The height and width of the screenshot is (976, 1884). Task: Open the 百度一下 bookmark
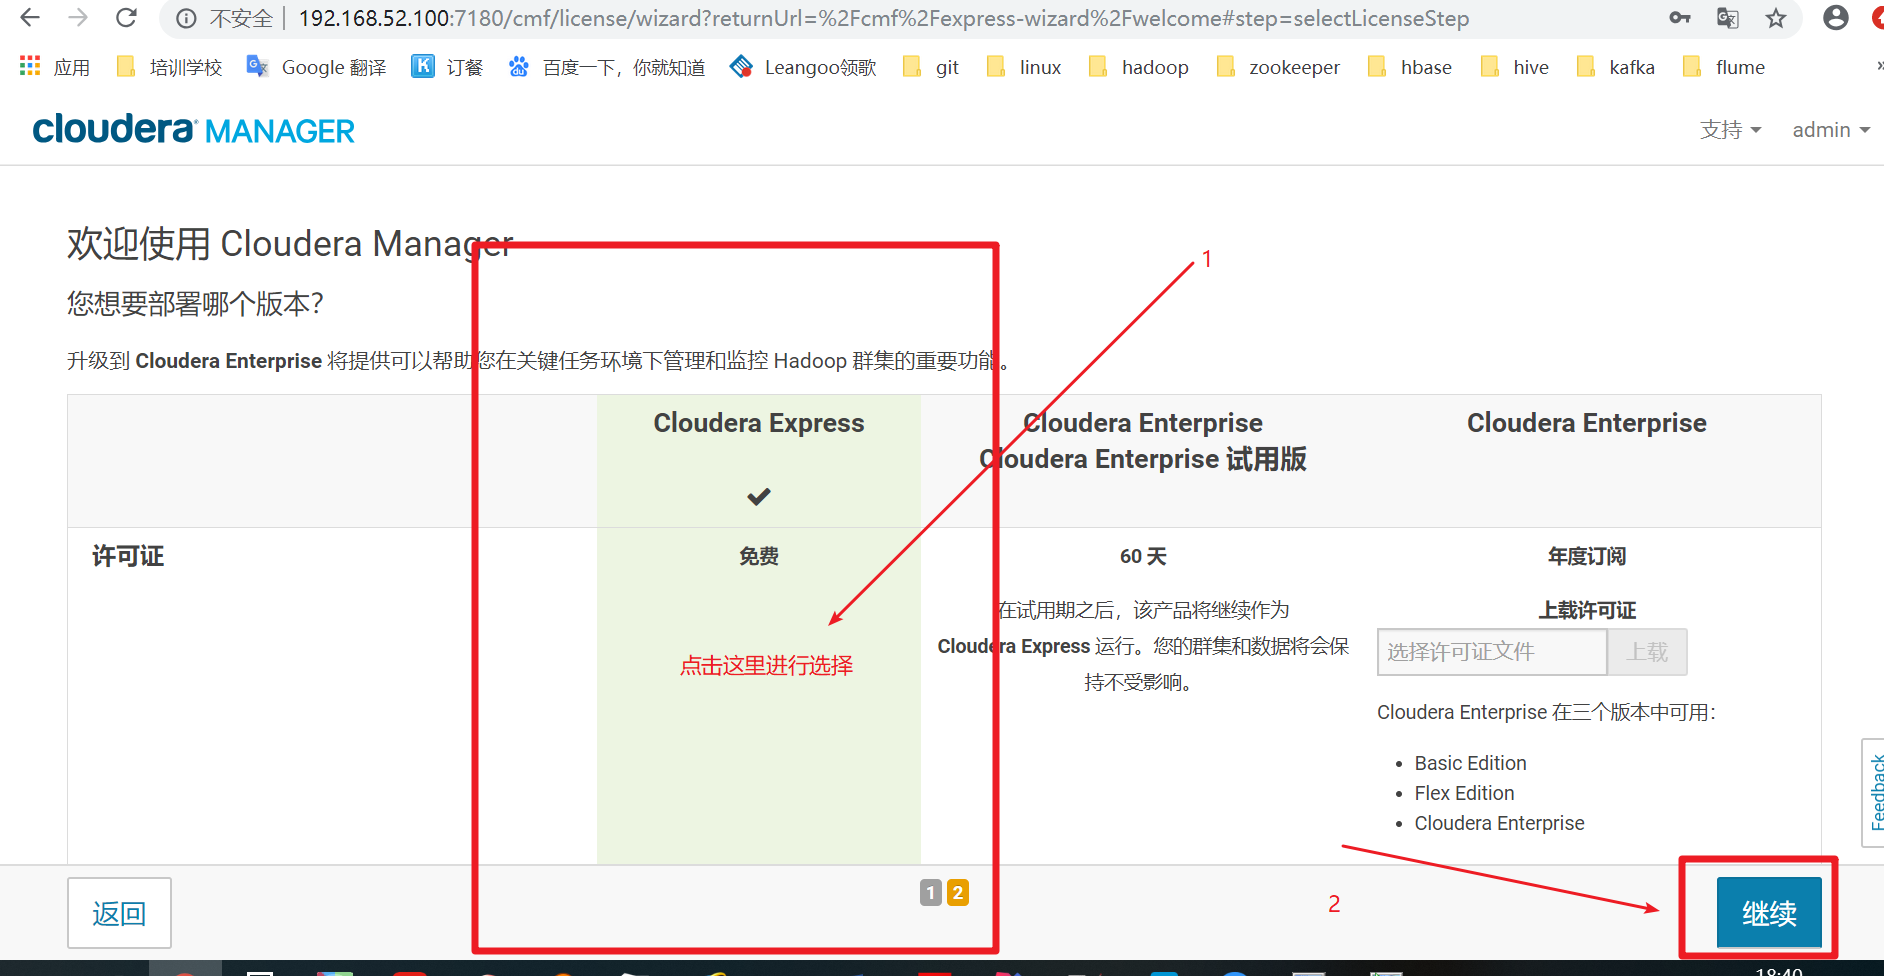[x=606, y=67]
